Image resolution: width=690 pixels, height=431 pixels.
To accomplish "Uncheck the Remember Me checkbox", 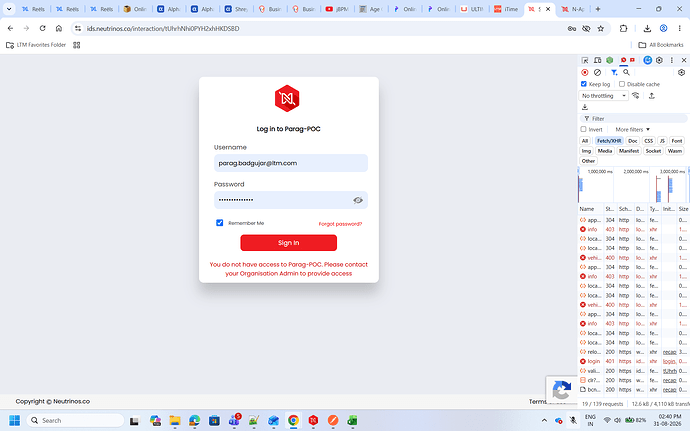I will pos(220,223).
